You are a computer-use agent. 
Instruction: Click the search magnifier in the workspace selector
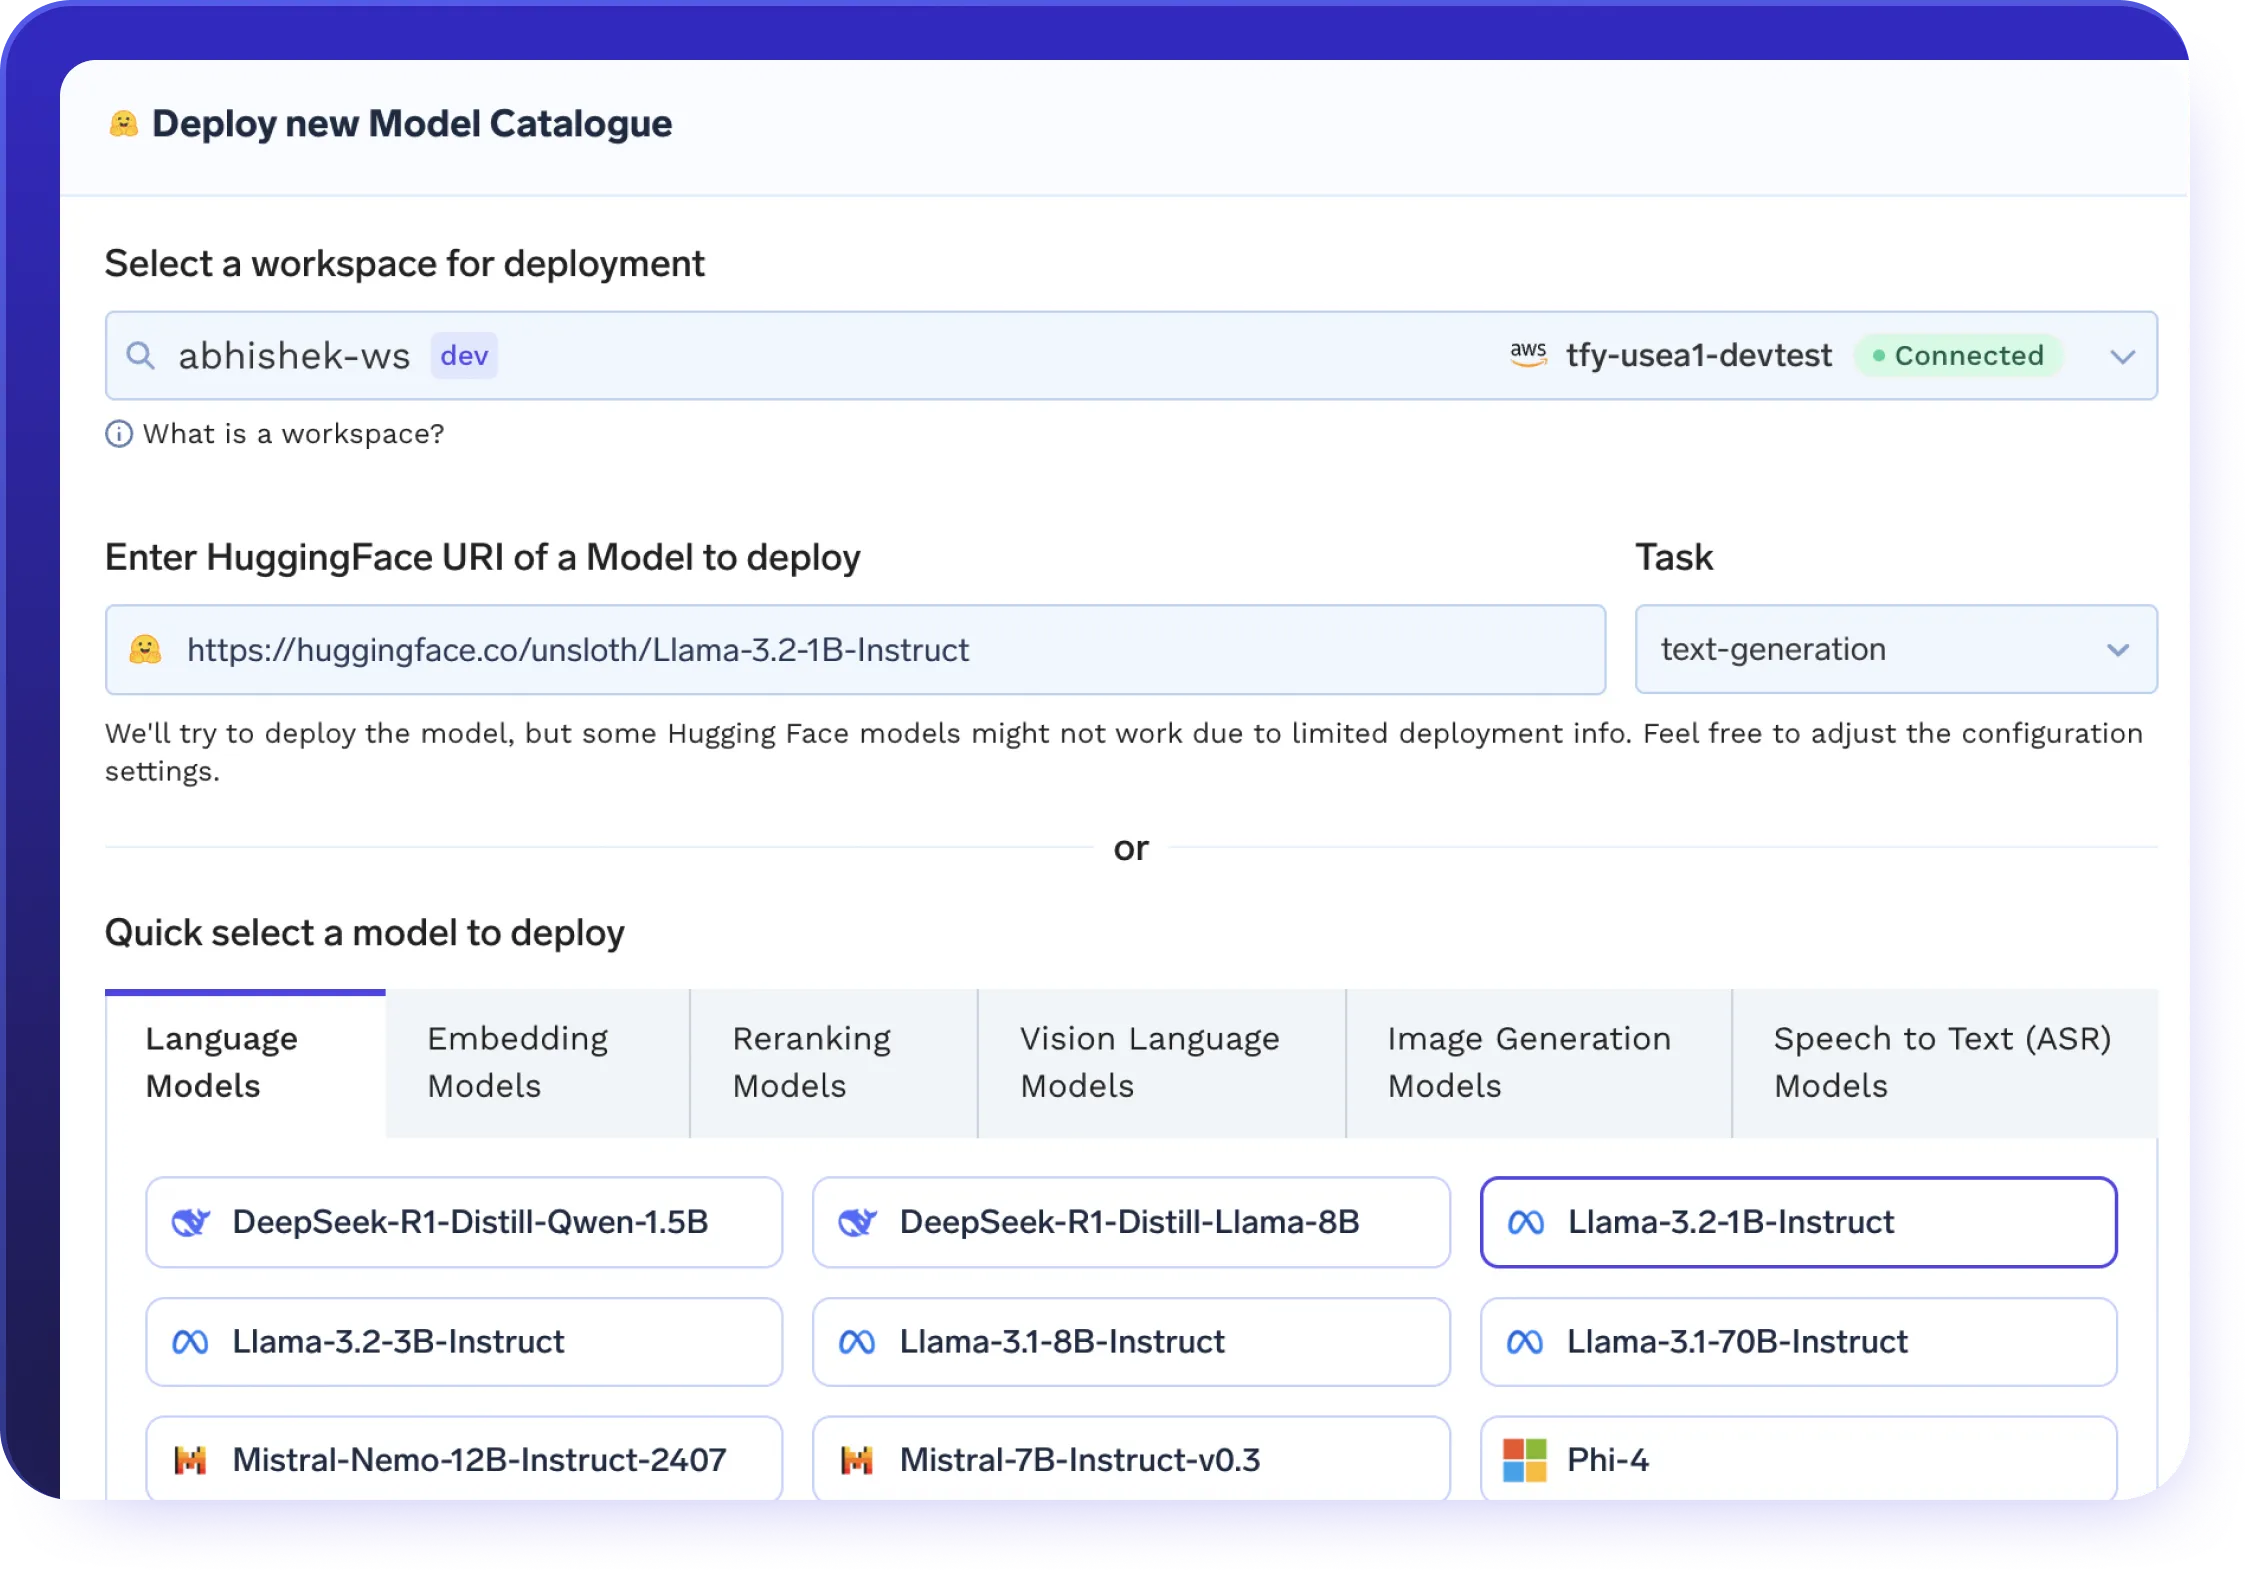[141, 355]
